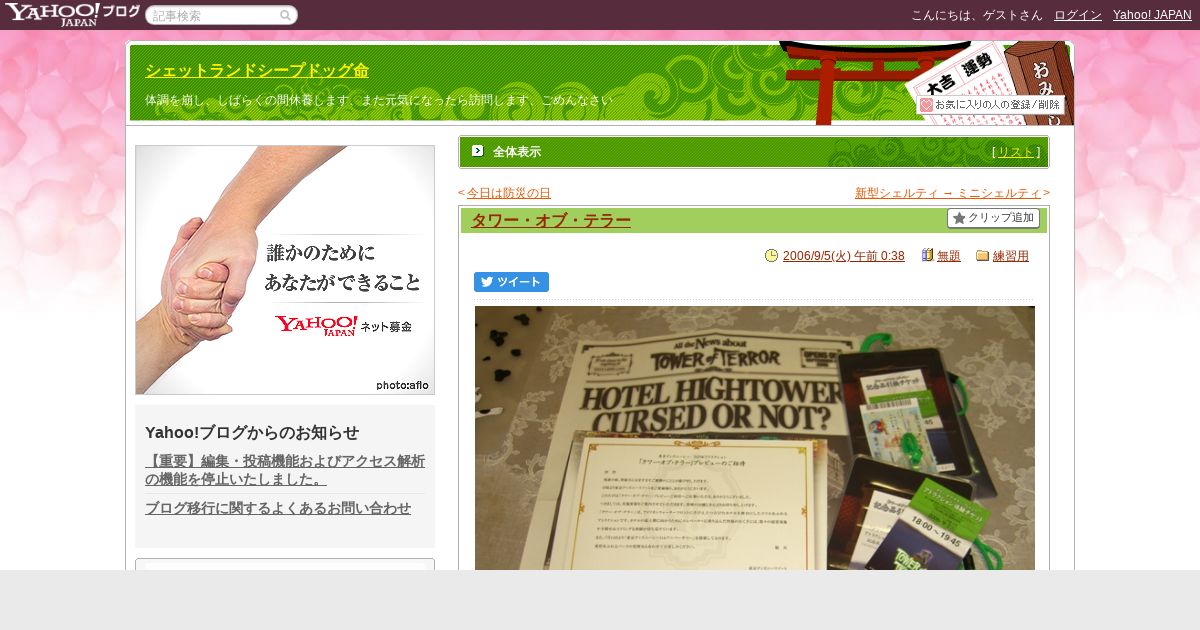The height and width of the screenshot is (630, 1200).
Task: Click the こんにちは、ゲストさん greeting text
Action: tap(976, 15)
